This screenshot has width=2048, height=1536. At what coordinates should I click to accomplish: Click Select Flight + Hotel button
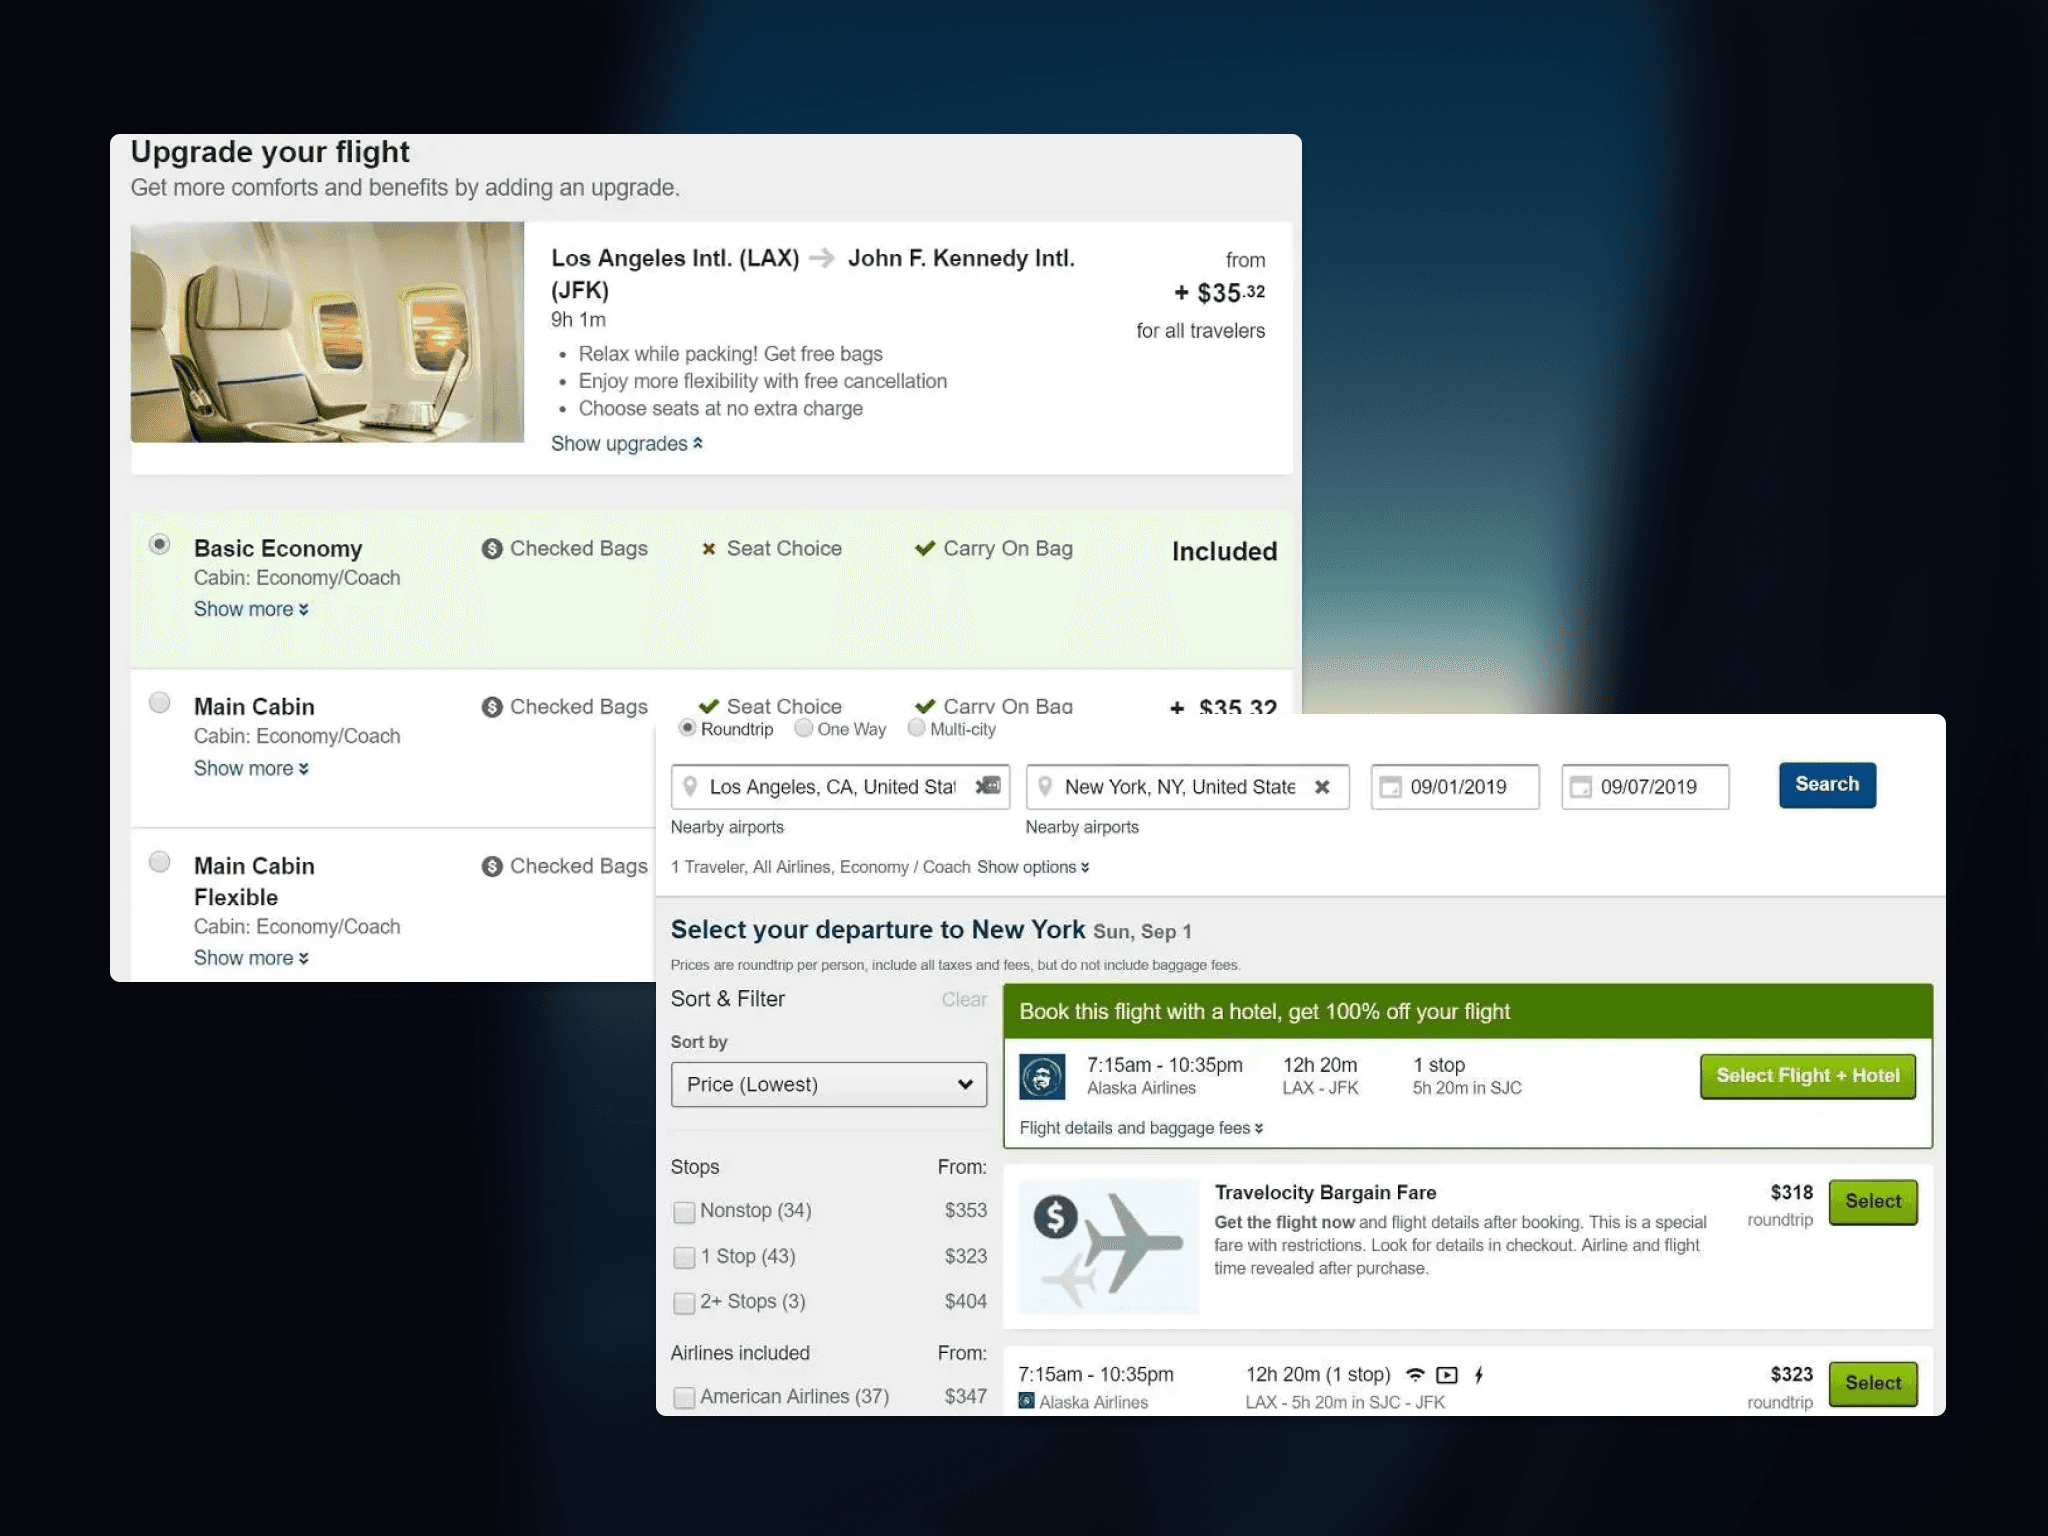(1807, 1076)
